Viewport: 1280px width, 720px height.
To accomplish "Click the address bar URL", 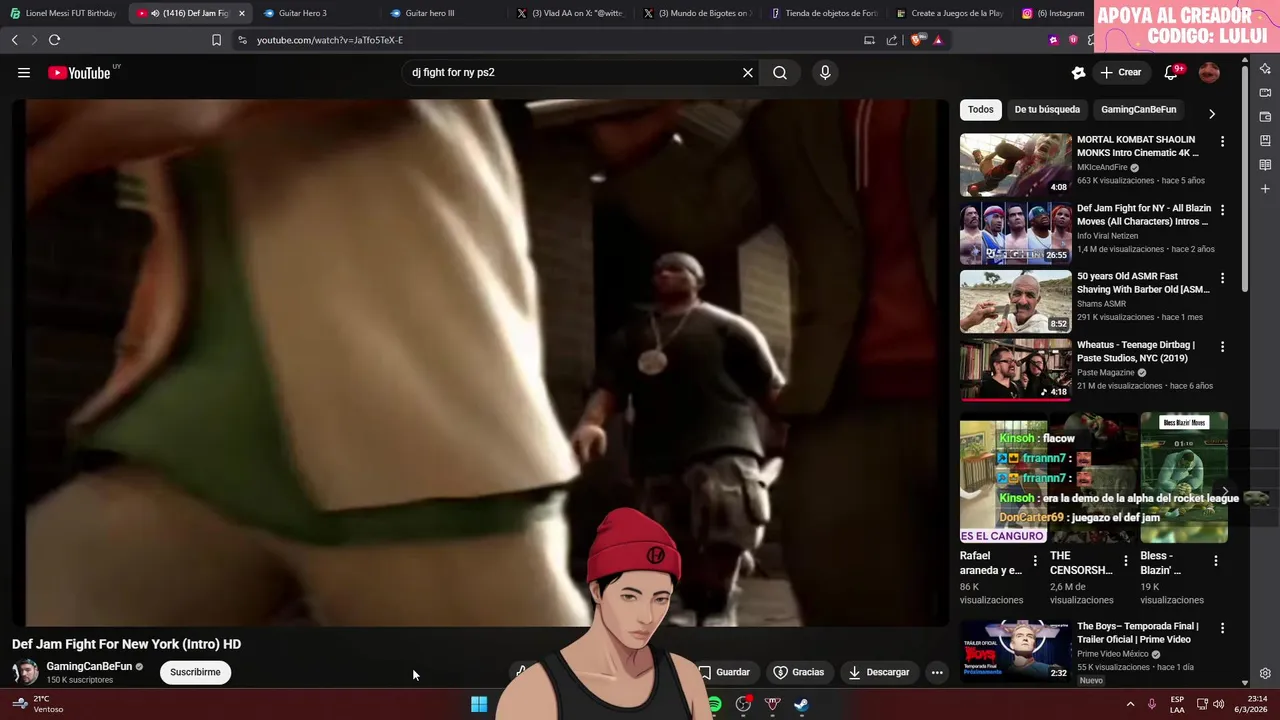I will [x=330, y=40].
